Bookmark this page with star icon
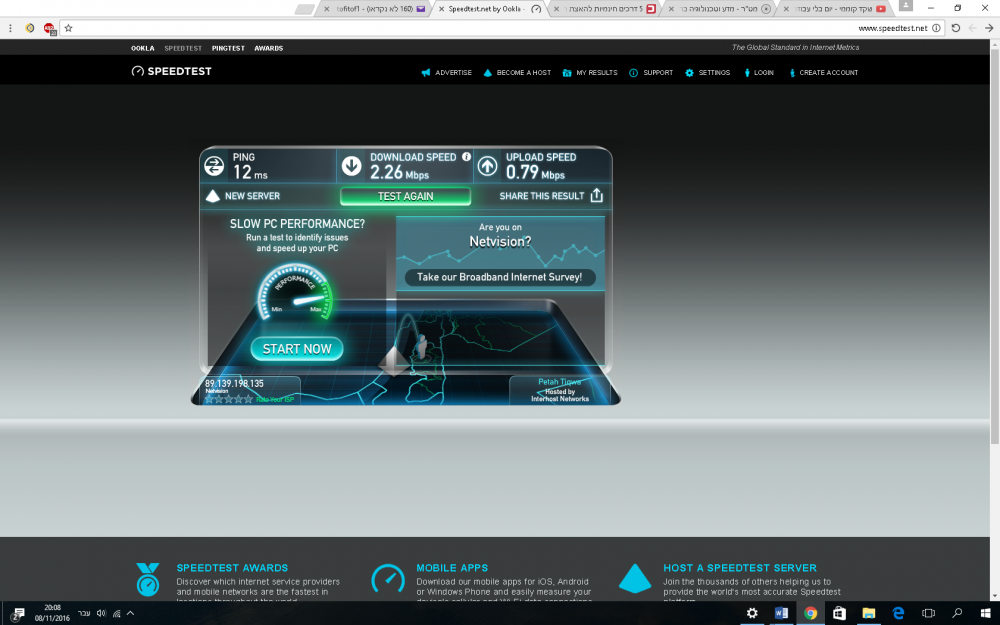This screenshot has width=1000, height=625. tap(68, 28)
